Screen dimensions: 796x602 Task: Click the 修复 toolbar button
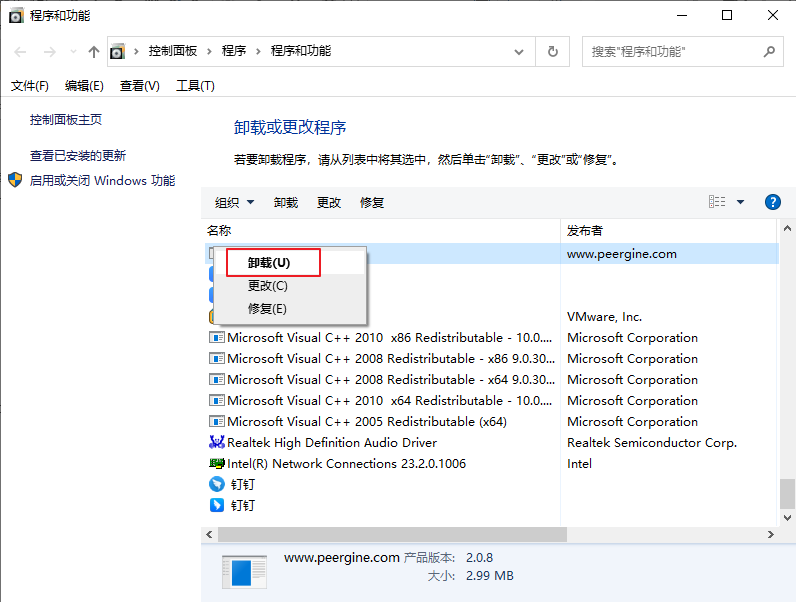[x=372, y=203]
